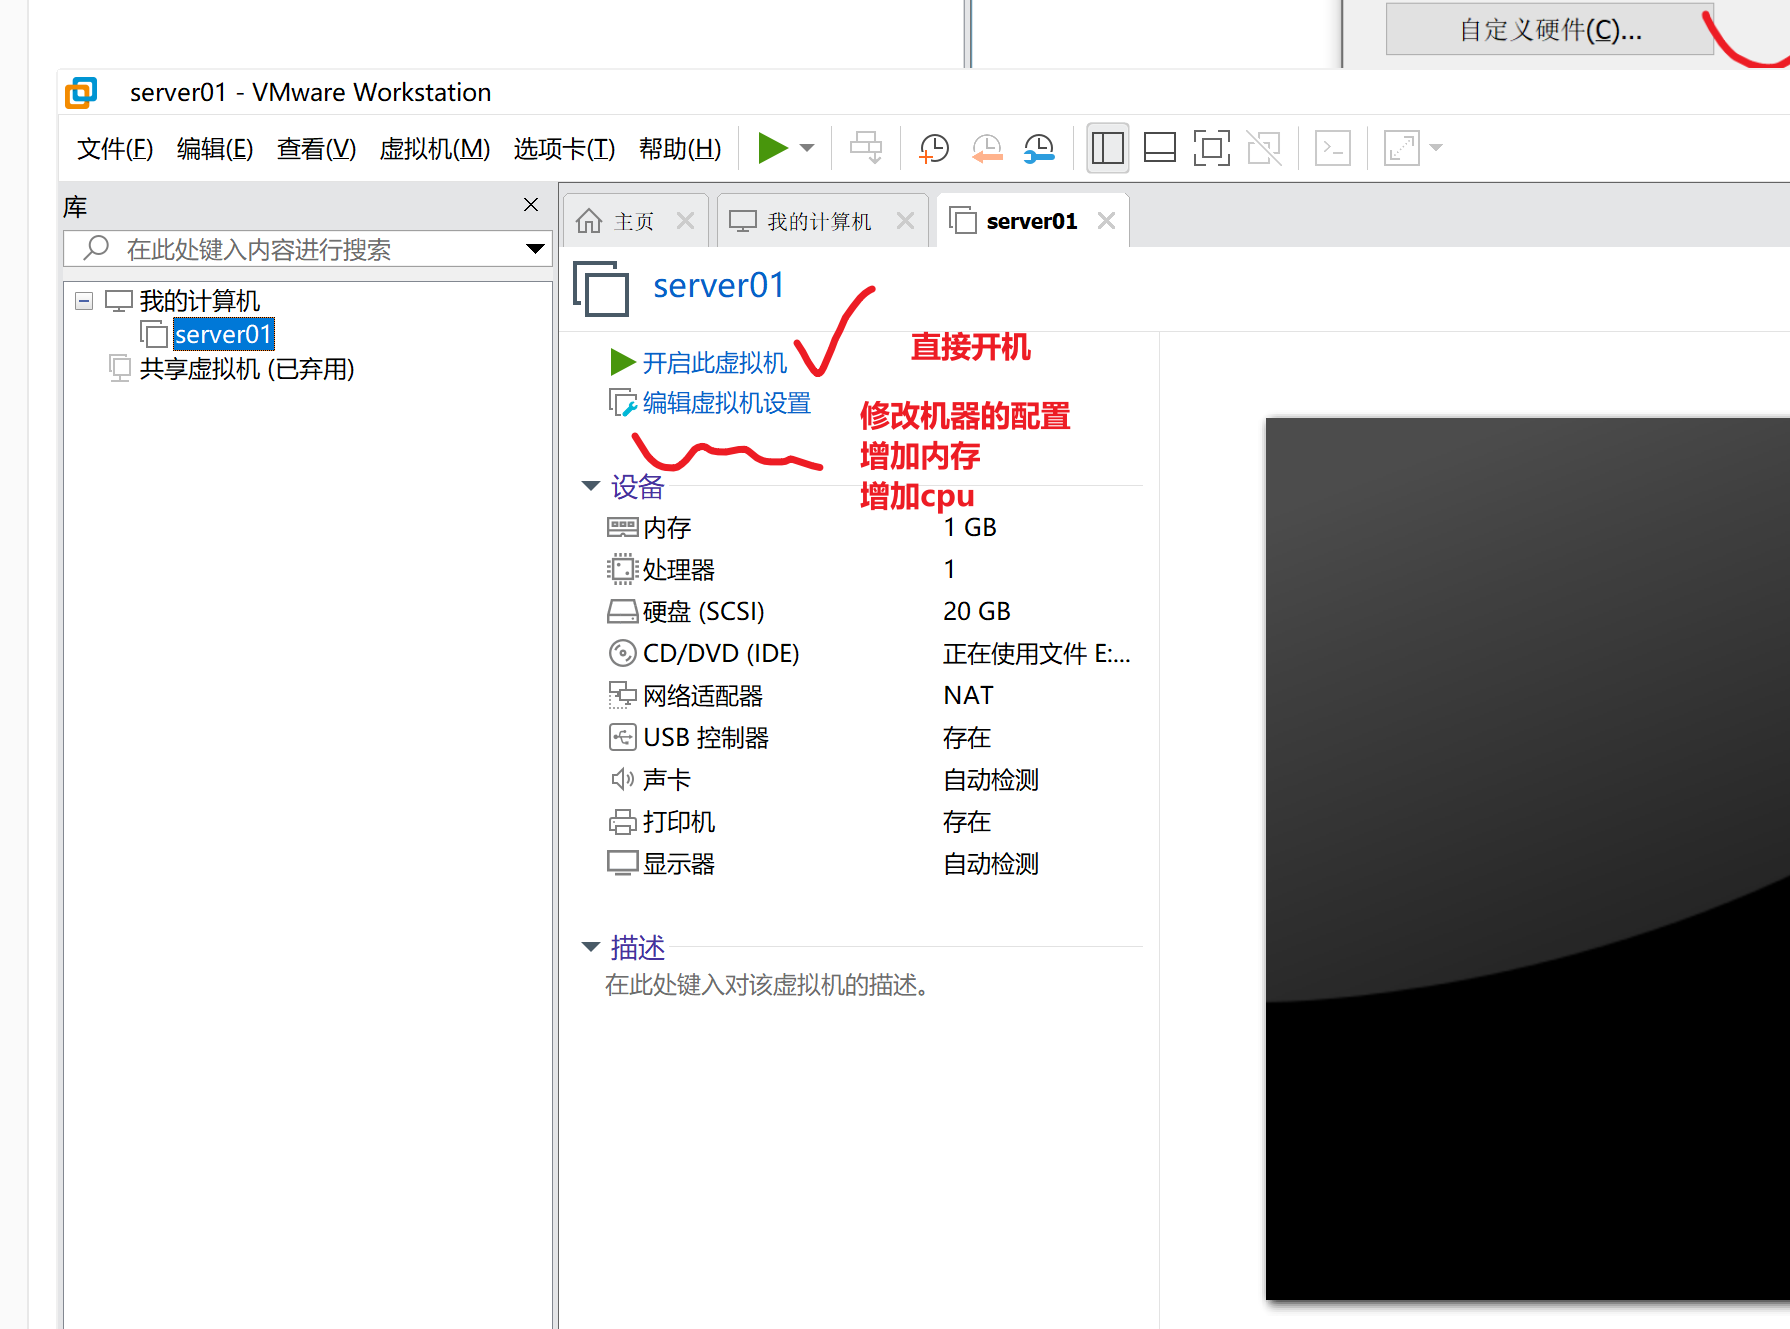Select 我的计算机 in the library tree

pos(199,301)
